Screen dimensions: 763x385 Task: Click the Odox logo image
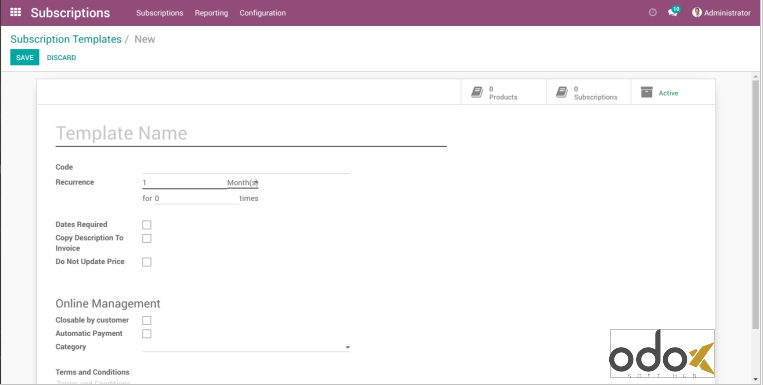pyautogui.click(x=662, y=353)
